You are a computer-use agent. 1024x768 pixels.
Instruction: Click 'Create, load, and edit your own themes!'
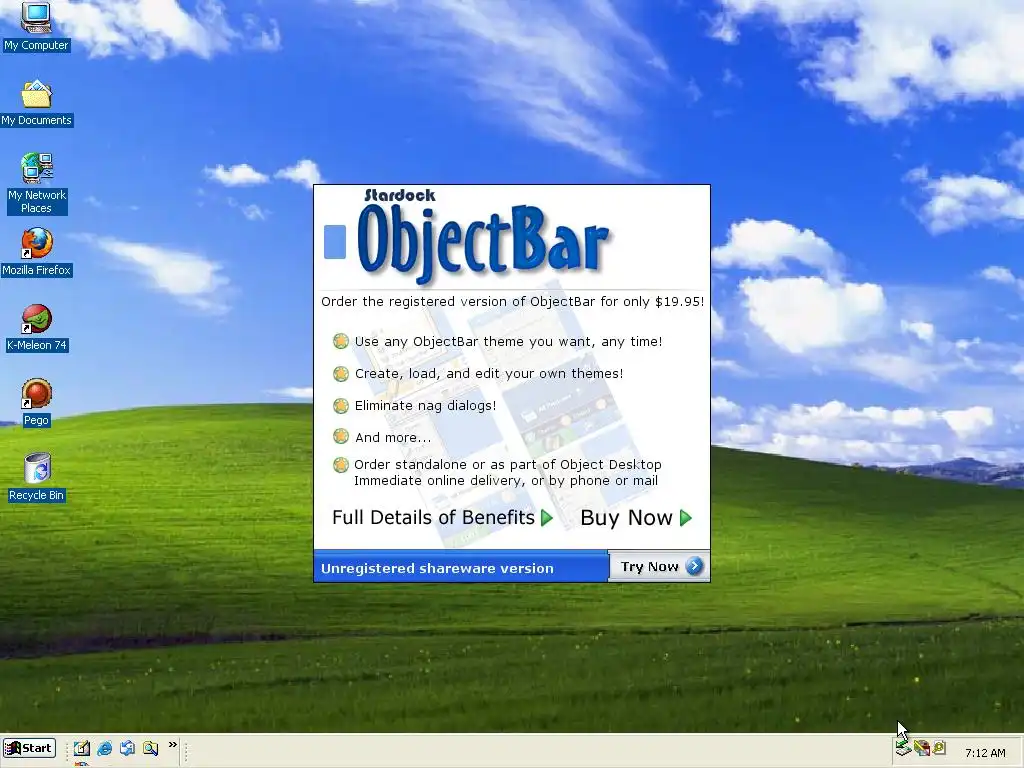(488, 374)
